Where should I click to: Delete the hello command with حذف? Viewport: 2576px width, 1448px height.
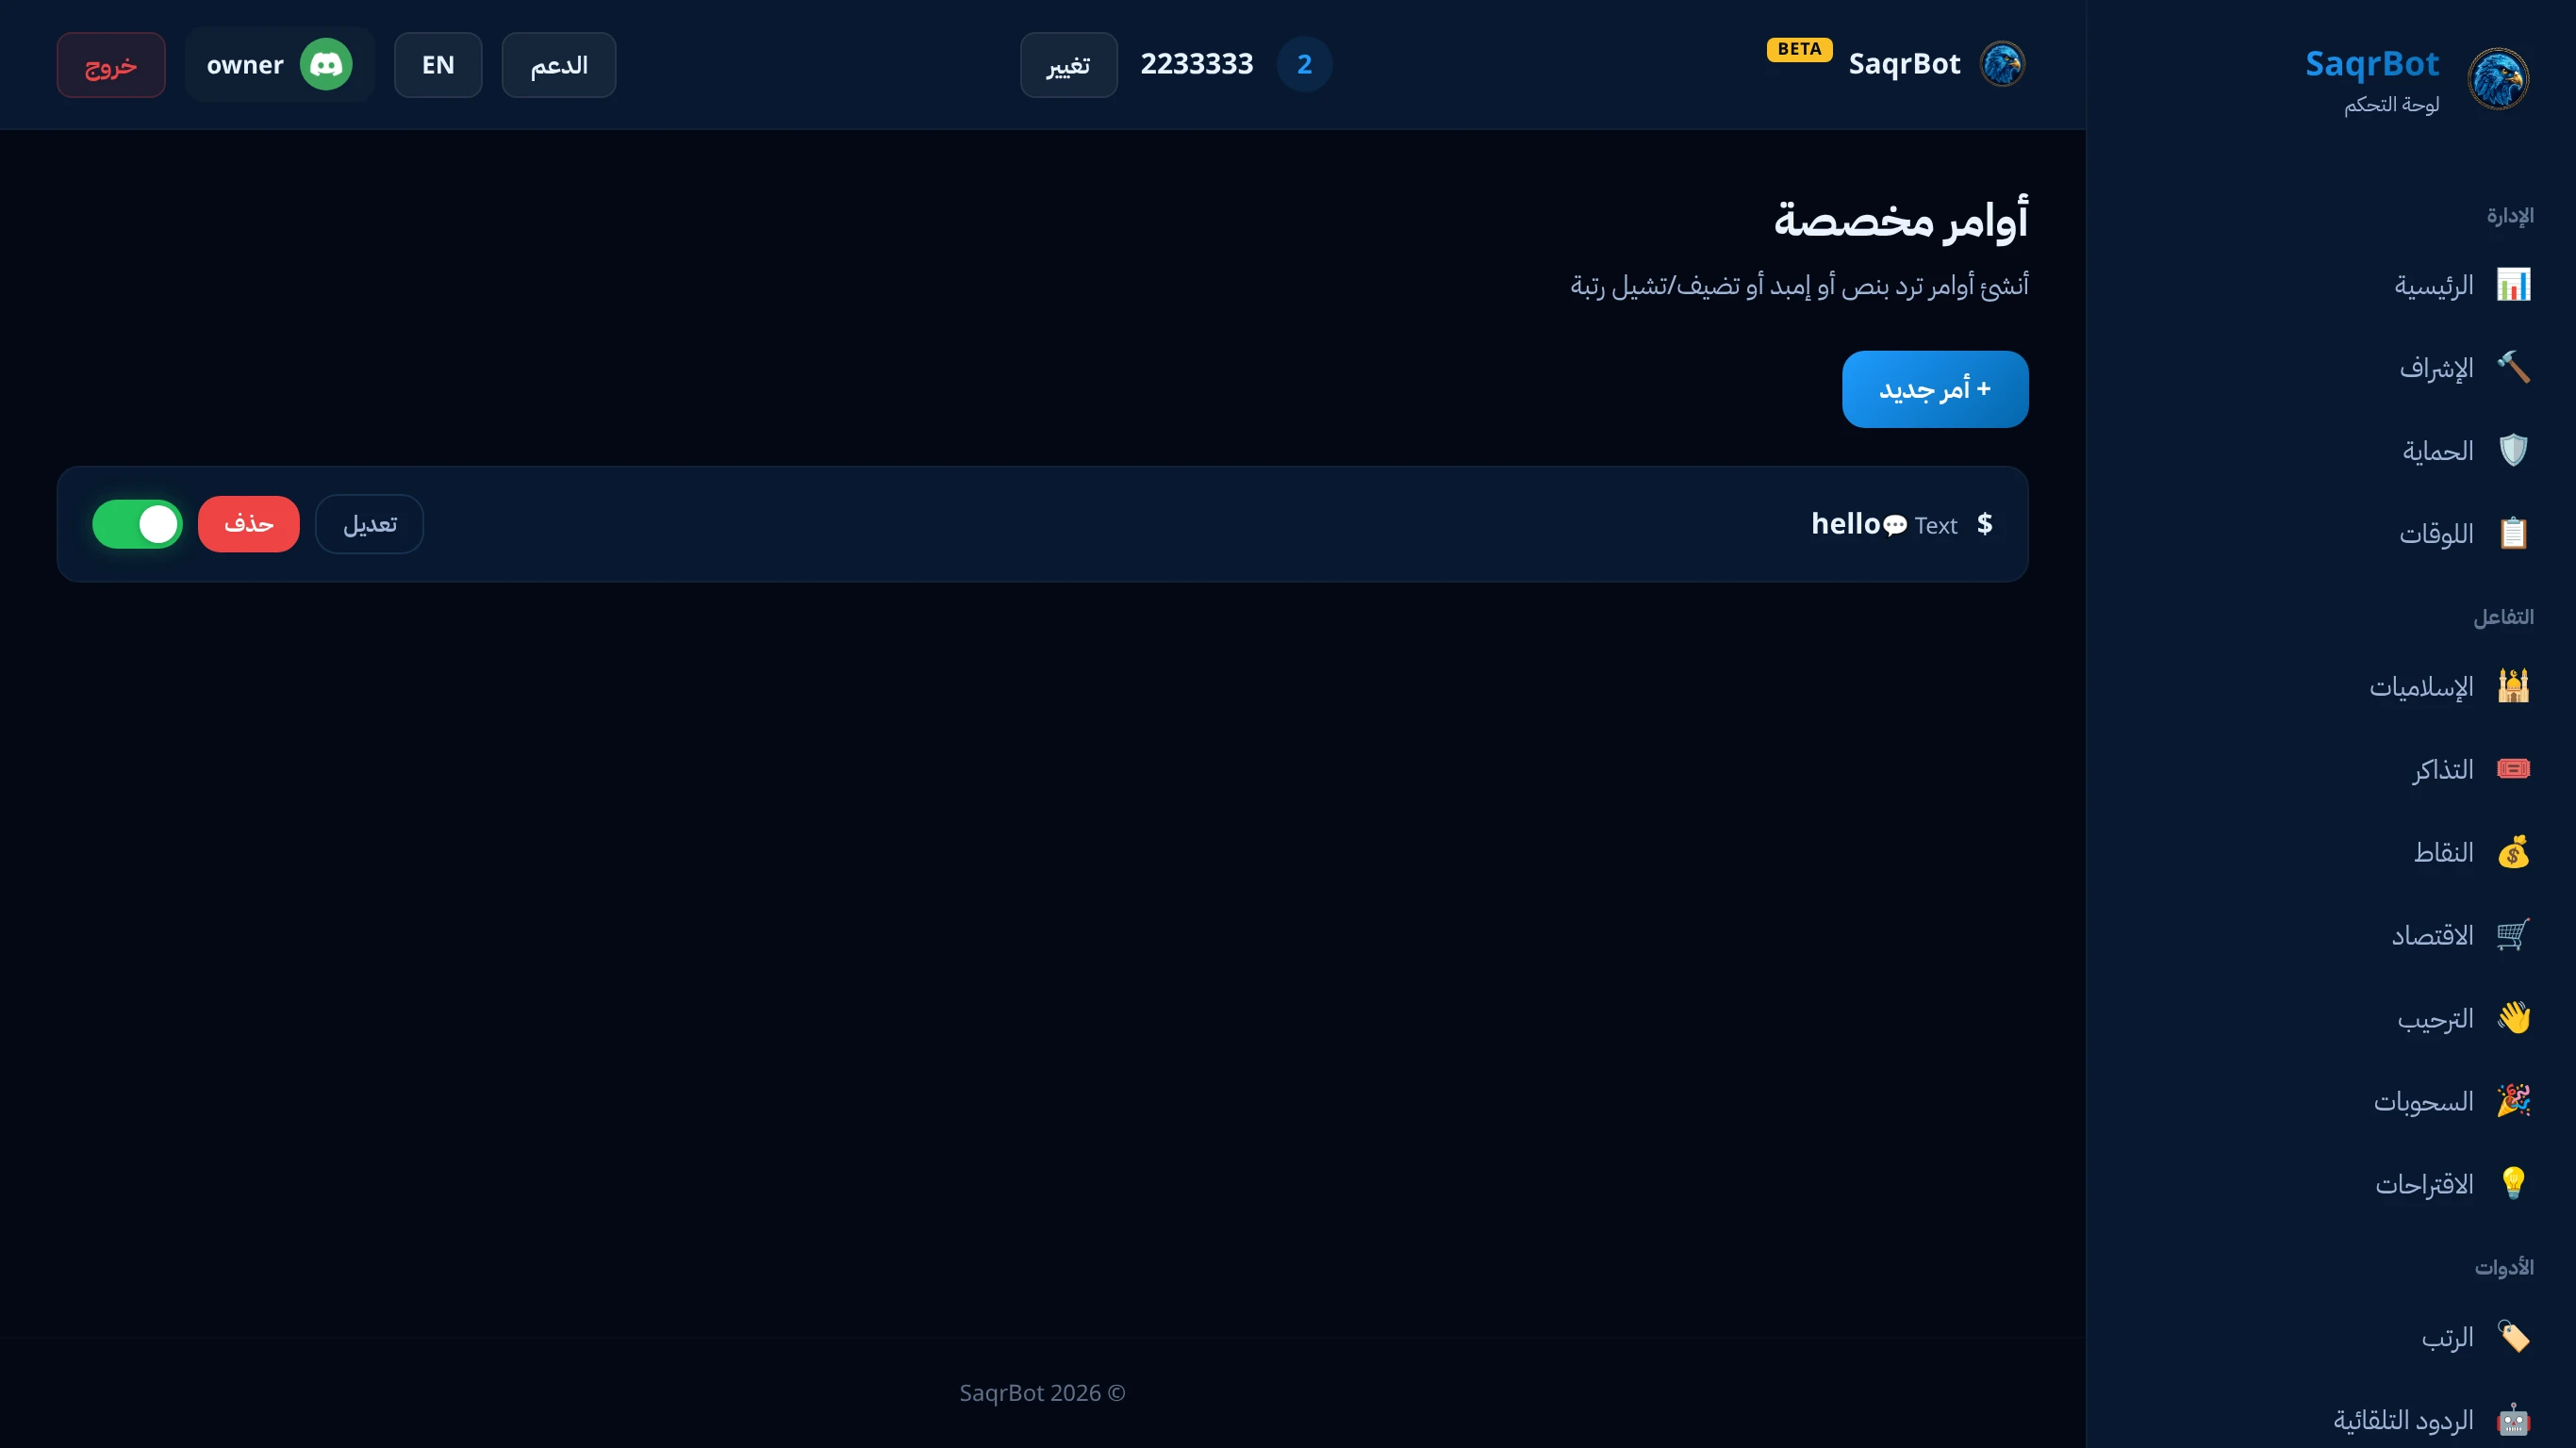(249, 524)
